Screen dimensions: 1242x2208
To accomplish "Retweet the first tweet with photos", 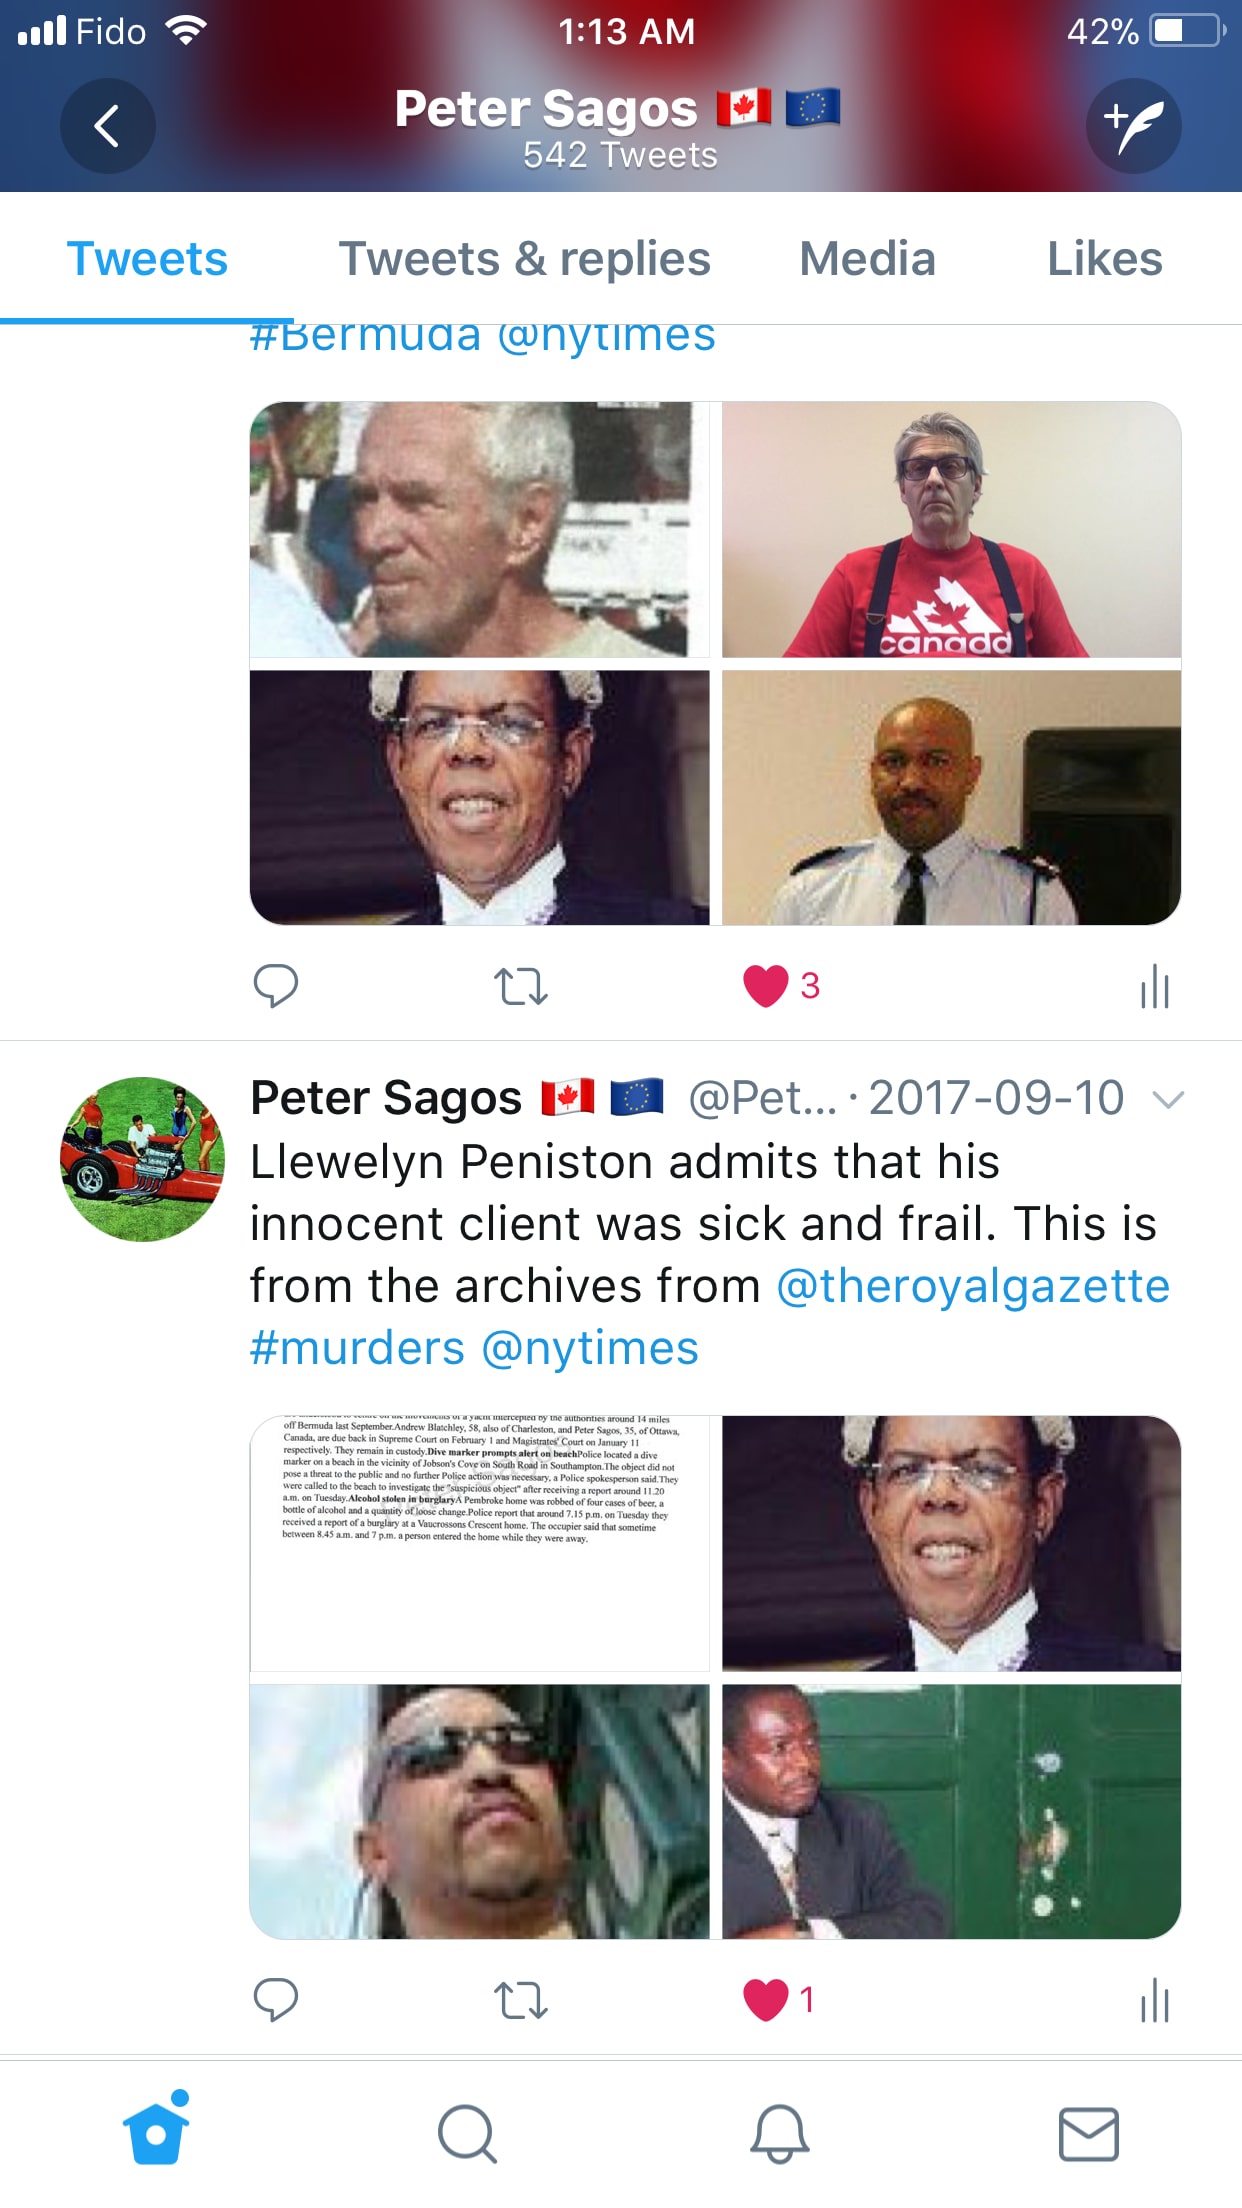I will (x=521, y=986).
